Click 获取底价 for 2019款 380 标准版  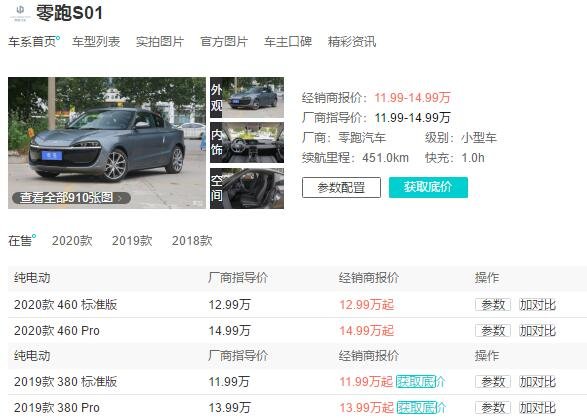tap(420, 382)
